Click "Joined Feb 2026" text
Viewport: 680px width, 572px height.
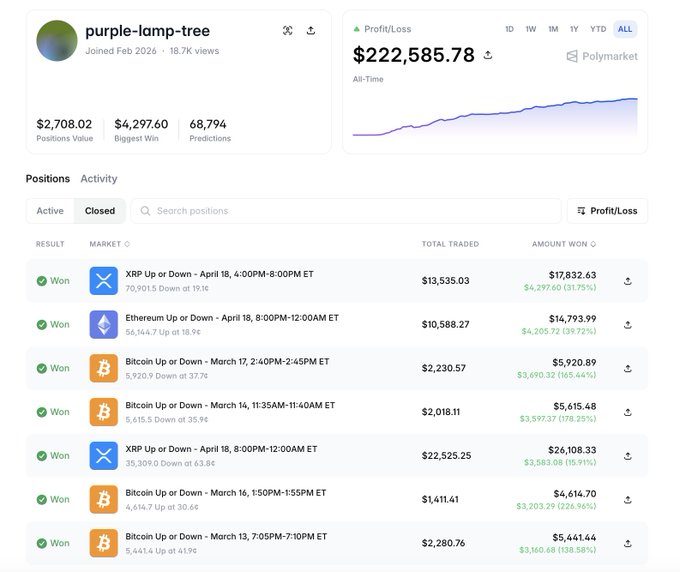[121, 51]
